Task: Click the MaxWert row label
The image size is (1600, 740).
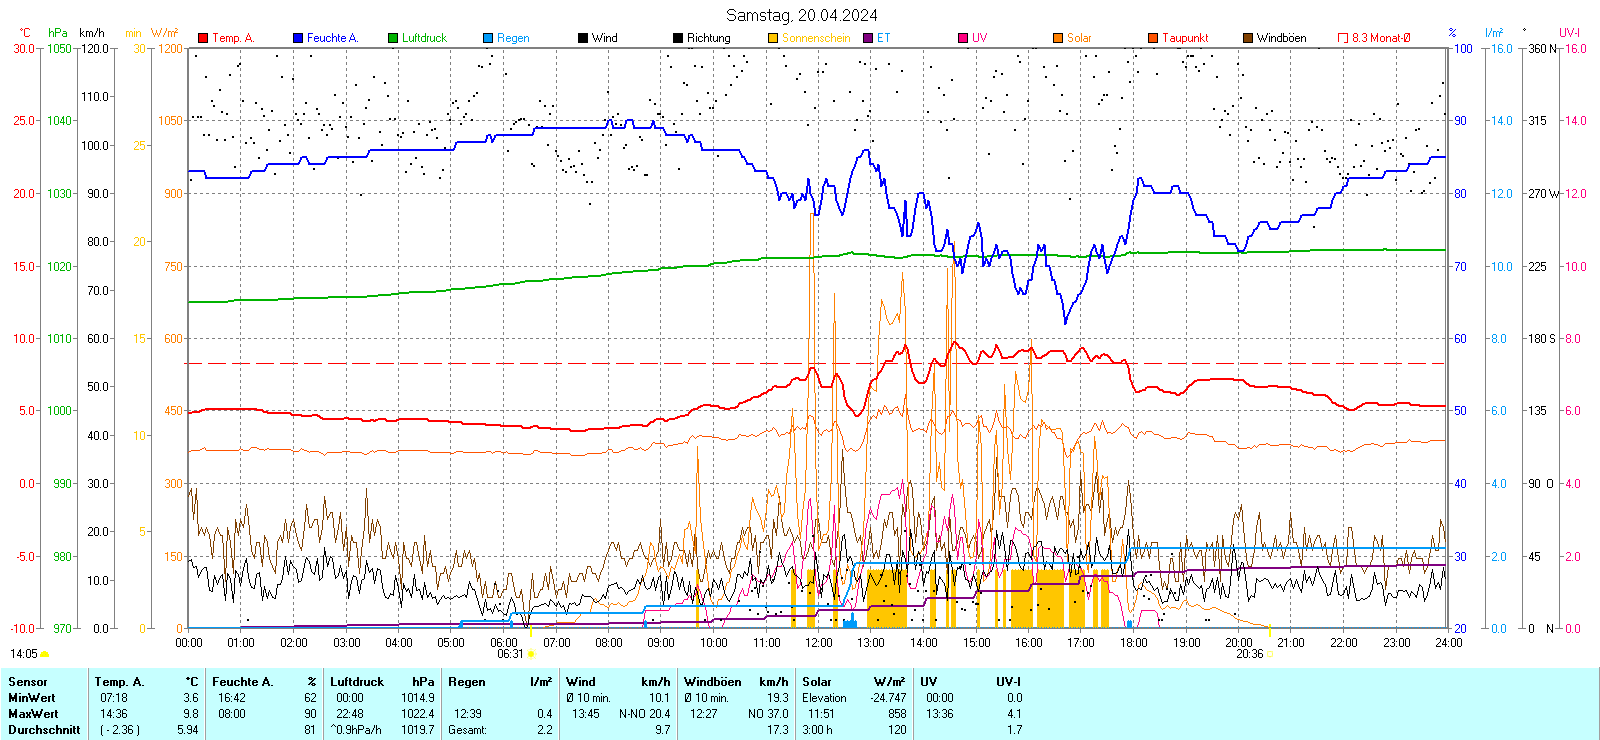Action: [33, 714]
